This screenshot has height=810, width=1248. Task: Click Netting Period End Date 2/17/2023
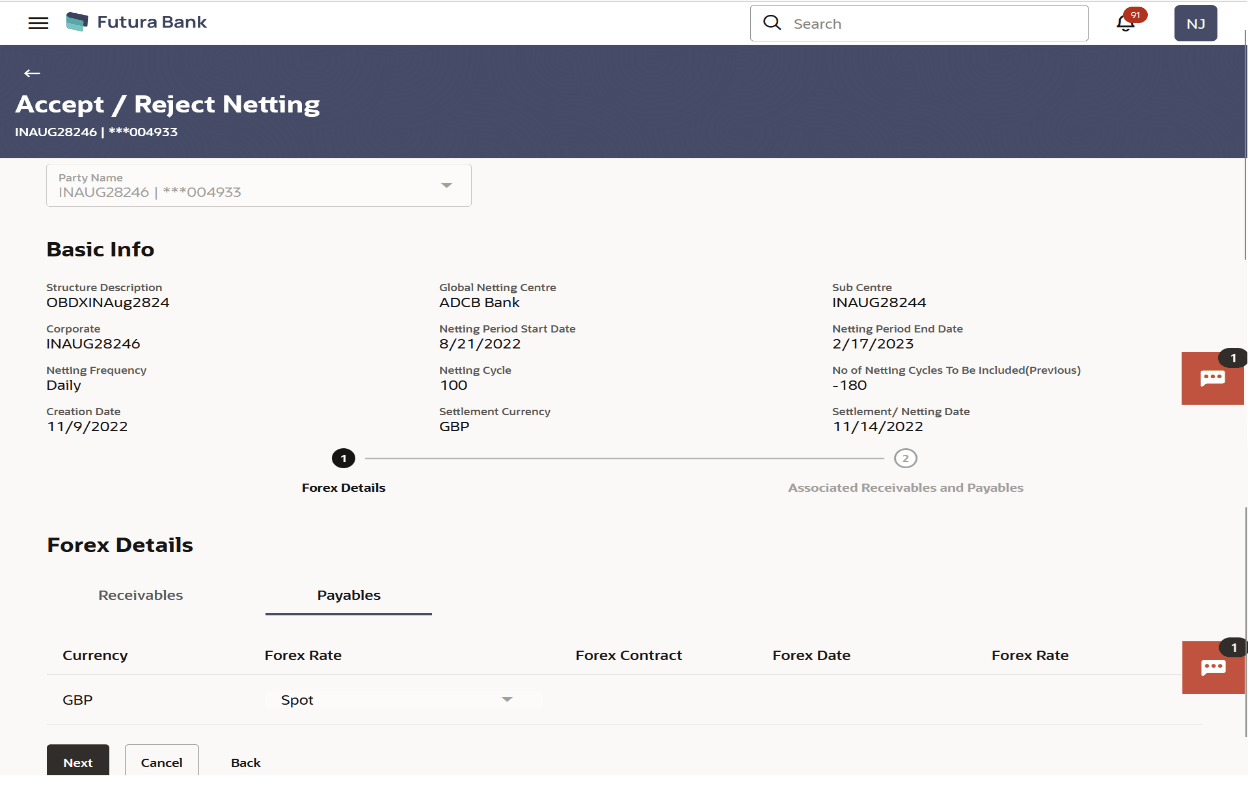click(x=873, y=344)
